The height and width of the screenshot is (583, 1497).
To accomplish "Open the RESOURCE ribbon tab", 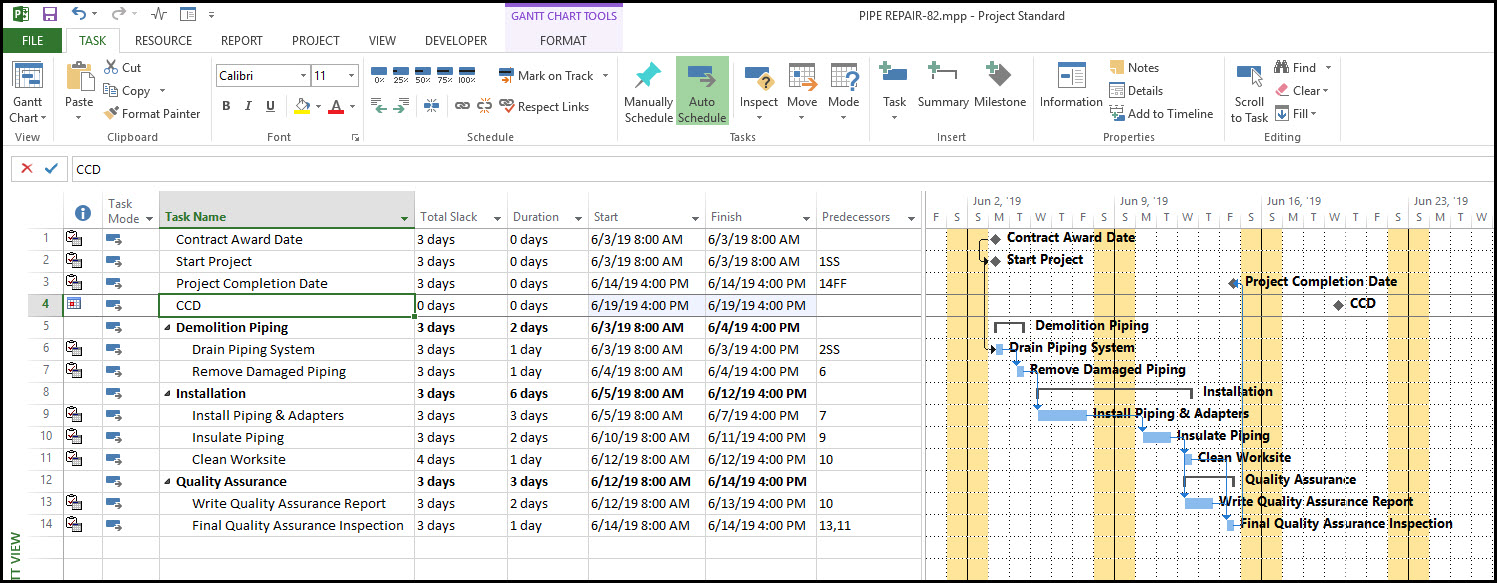I will [163, 41].
